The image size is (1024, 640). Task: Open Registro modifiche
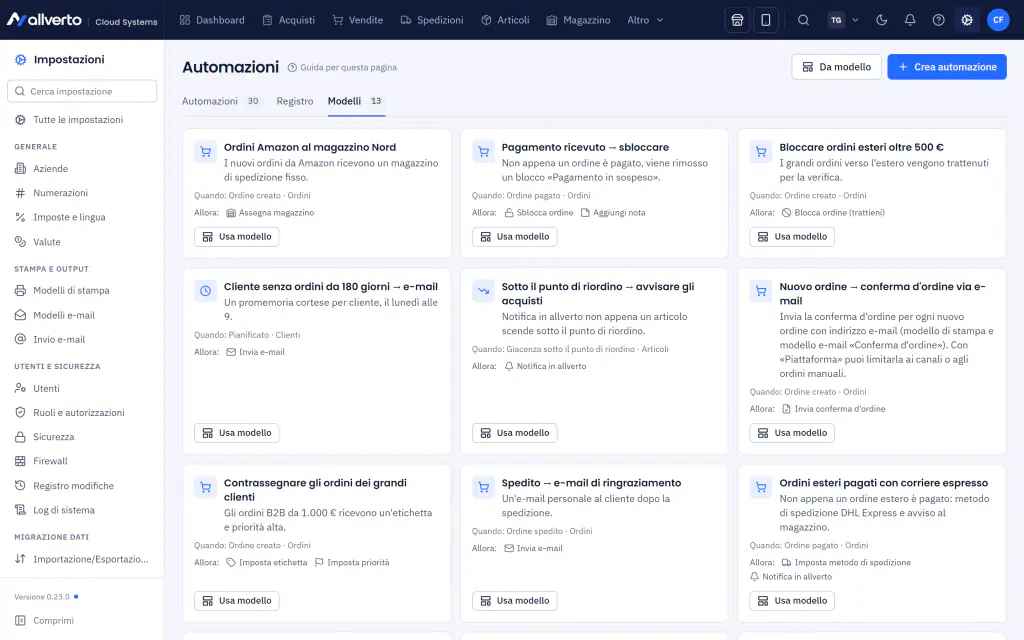coord(82,485)
